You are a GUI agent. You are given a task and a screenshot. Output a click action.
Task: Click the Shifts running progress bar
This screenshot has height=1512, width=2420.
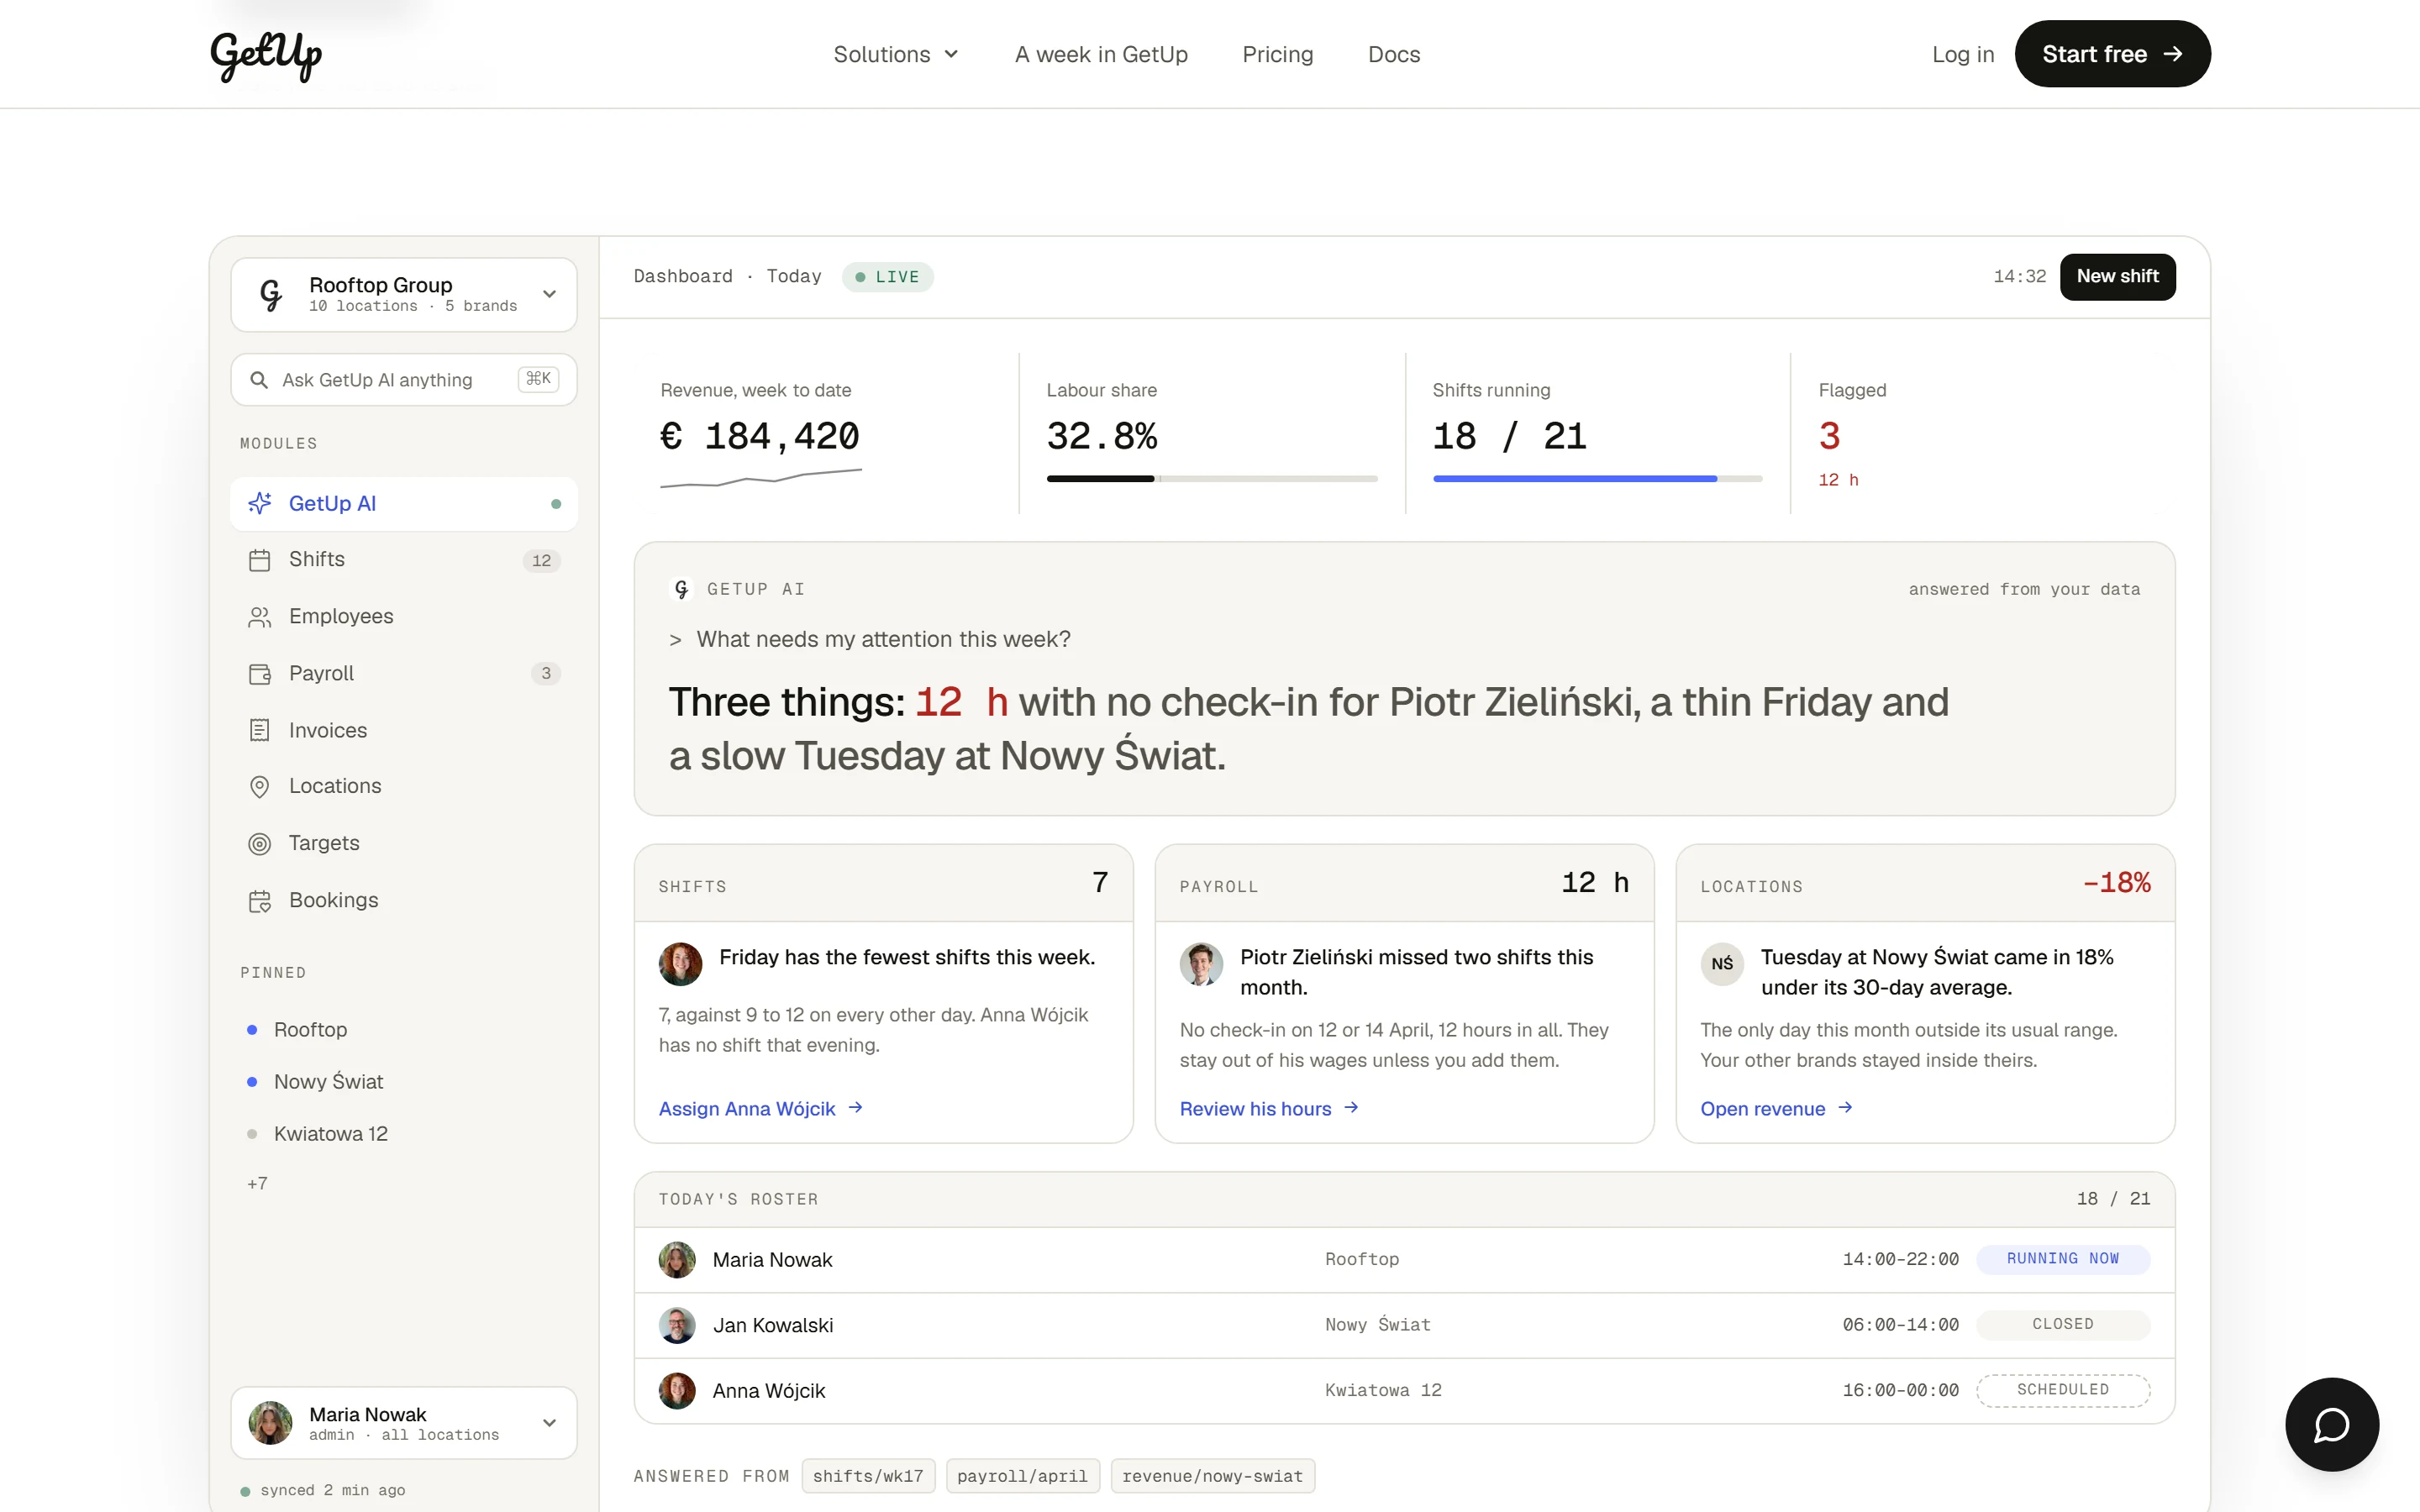(x=1597, y=479)
